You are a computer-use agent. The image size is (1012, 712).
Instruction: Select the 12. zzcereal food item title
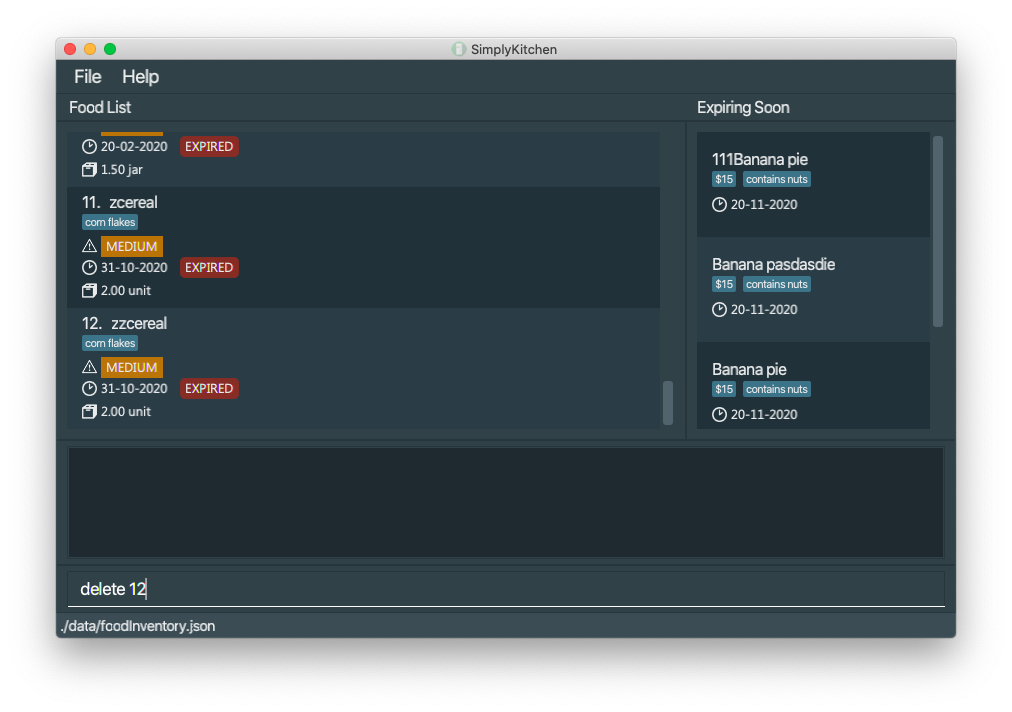[124, 323]
